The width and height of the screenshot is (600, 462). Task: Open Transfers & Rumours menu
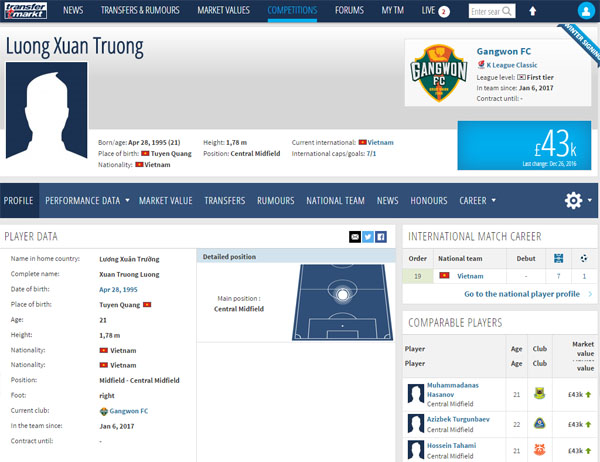pyautogui.click(x=140, y=10)
